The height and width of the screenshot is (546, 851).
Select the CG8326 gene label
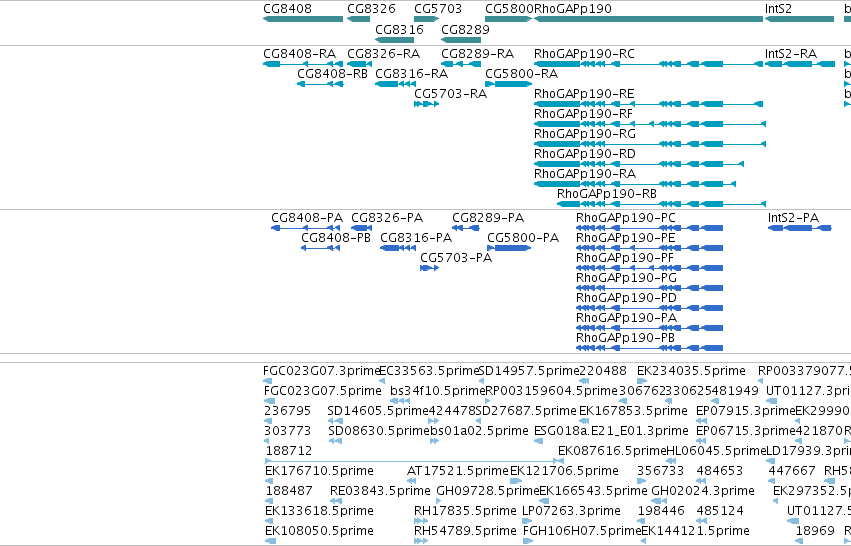tap(371, 9)
